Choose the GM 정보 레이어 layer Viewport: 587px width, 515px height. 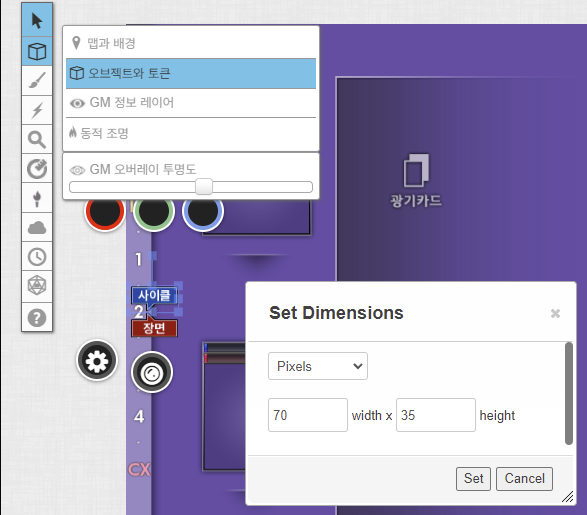pos(191,103)
